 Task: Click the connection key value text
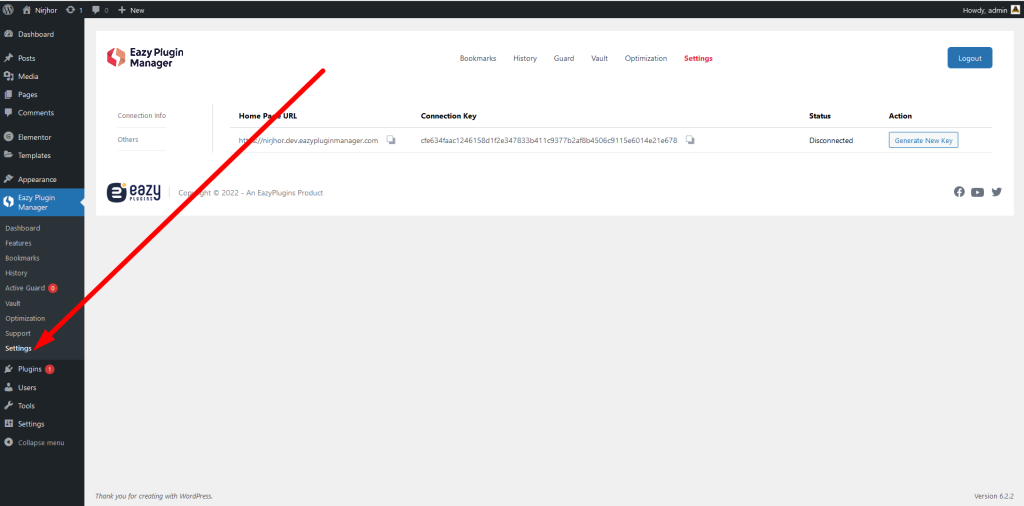[549, 140]
